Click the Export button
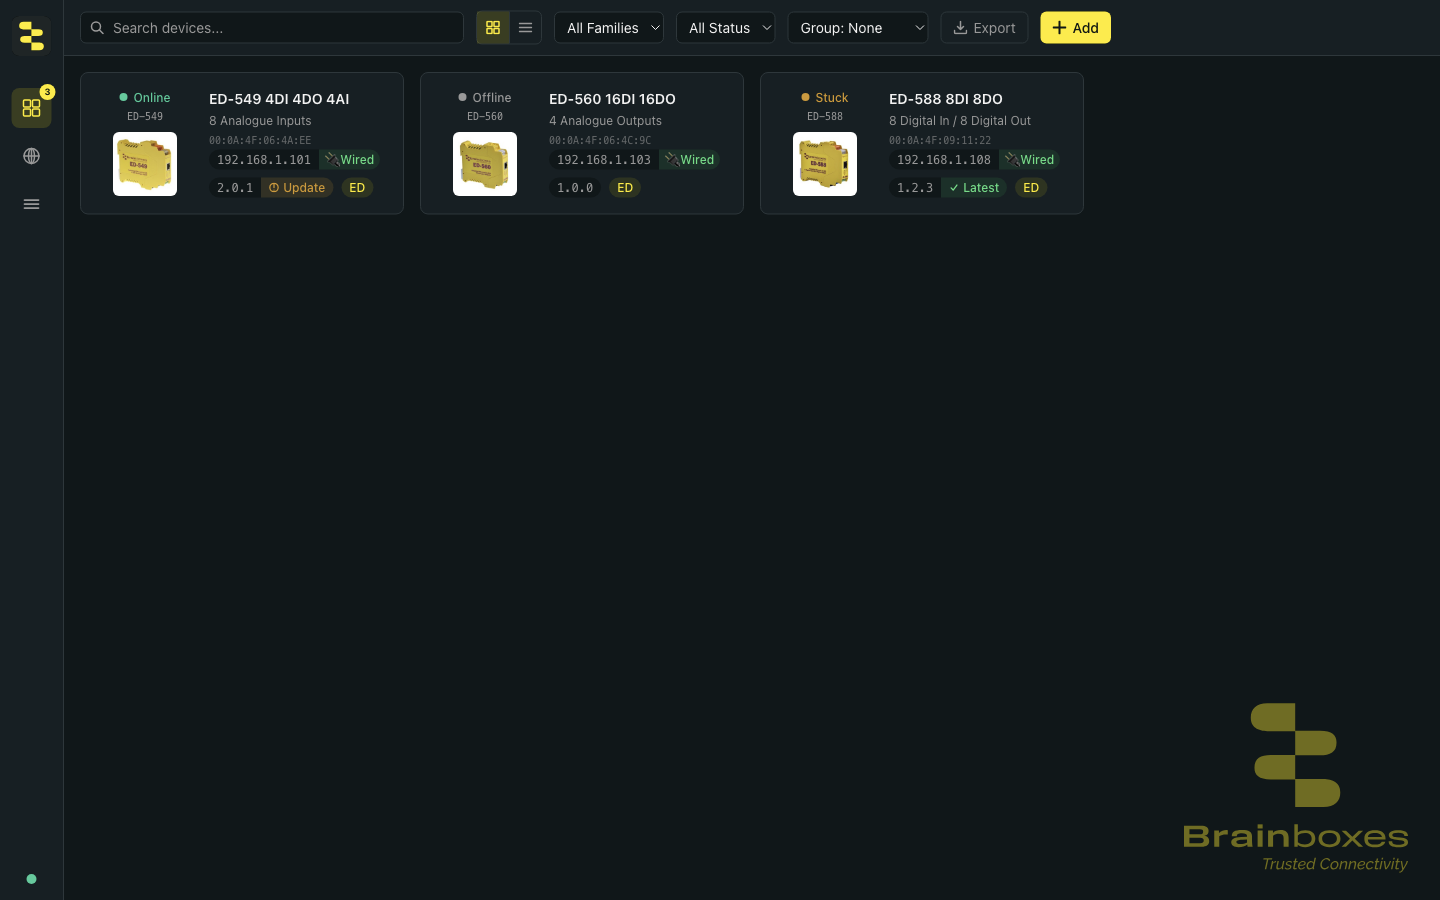 [984, 28]
